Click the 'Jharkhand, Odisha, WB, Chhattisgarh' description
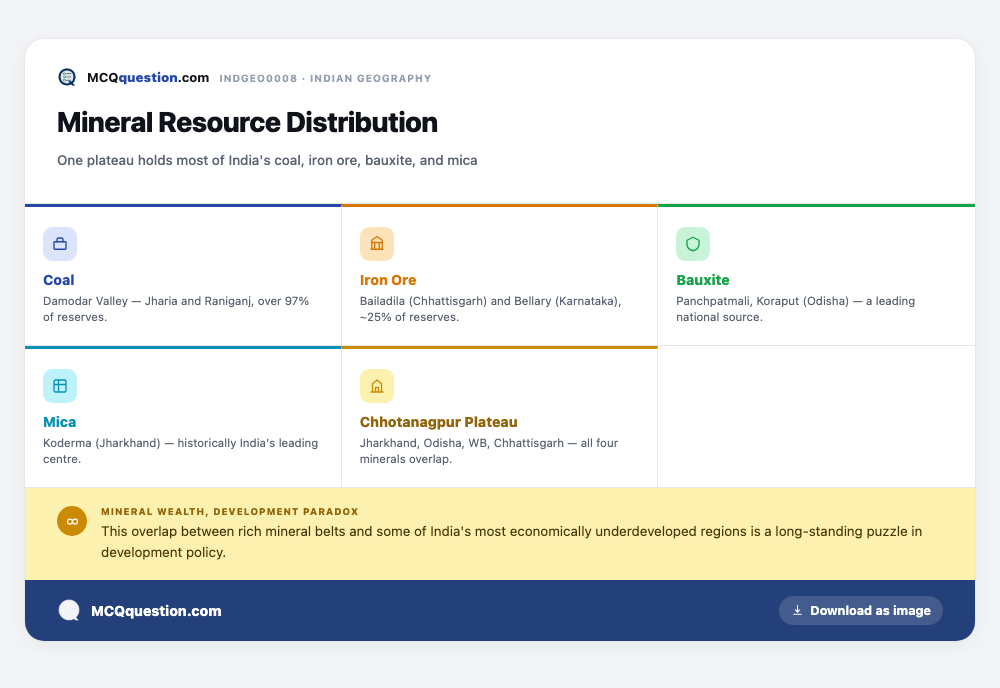Image resolution: width=1000 pixels, height=688 pixels. pos(489,451)
